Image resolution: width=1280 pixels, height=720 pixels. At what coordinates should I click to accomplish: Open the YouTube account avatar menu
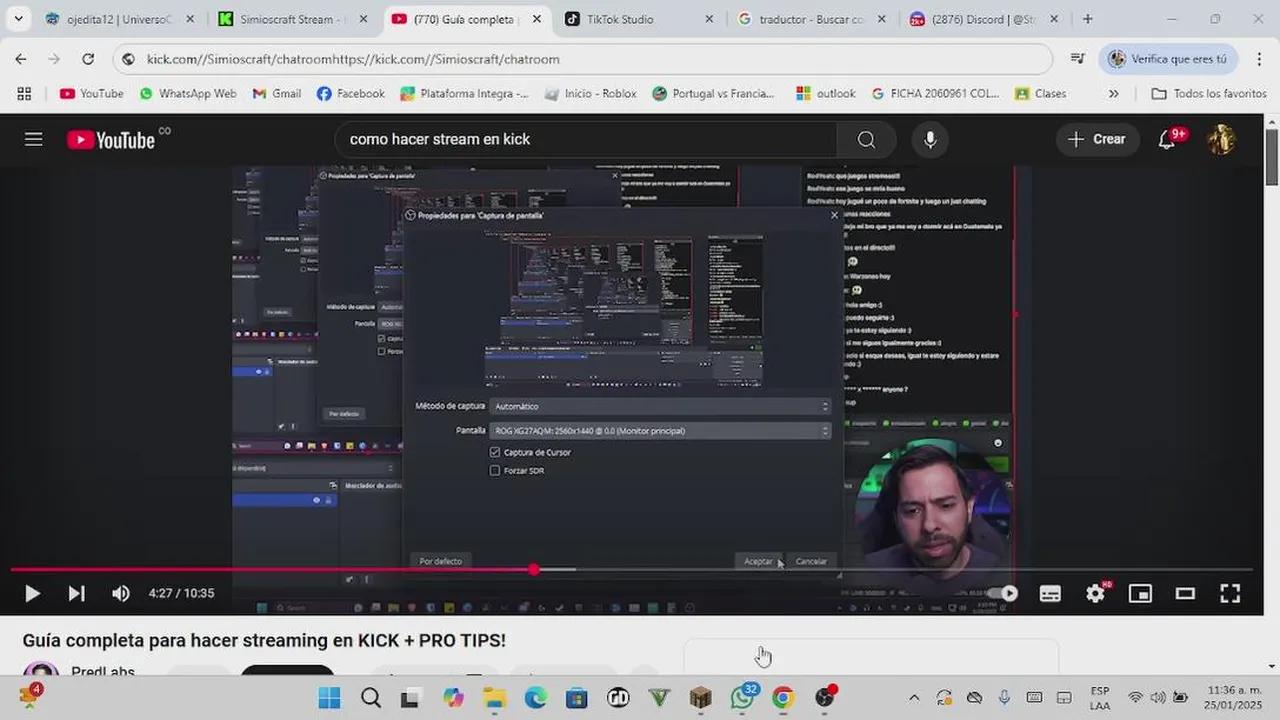tap(1221, 139)
